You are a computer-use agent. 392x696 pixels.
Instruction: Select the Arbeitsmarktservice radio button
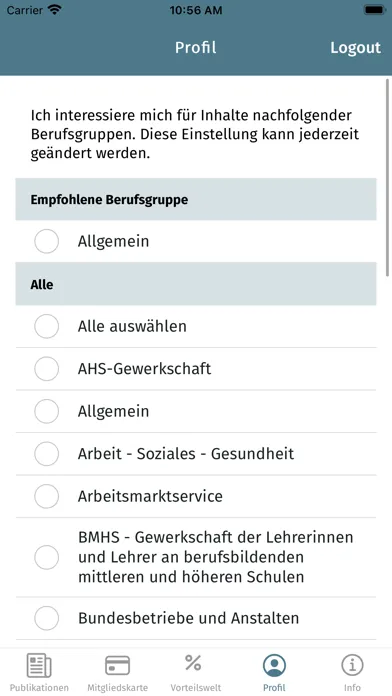pyautogui.click(x=47, y=496)
